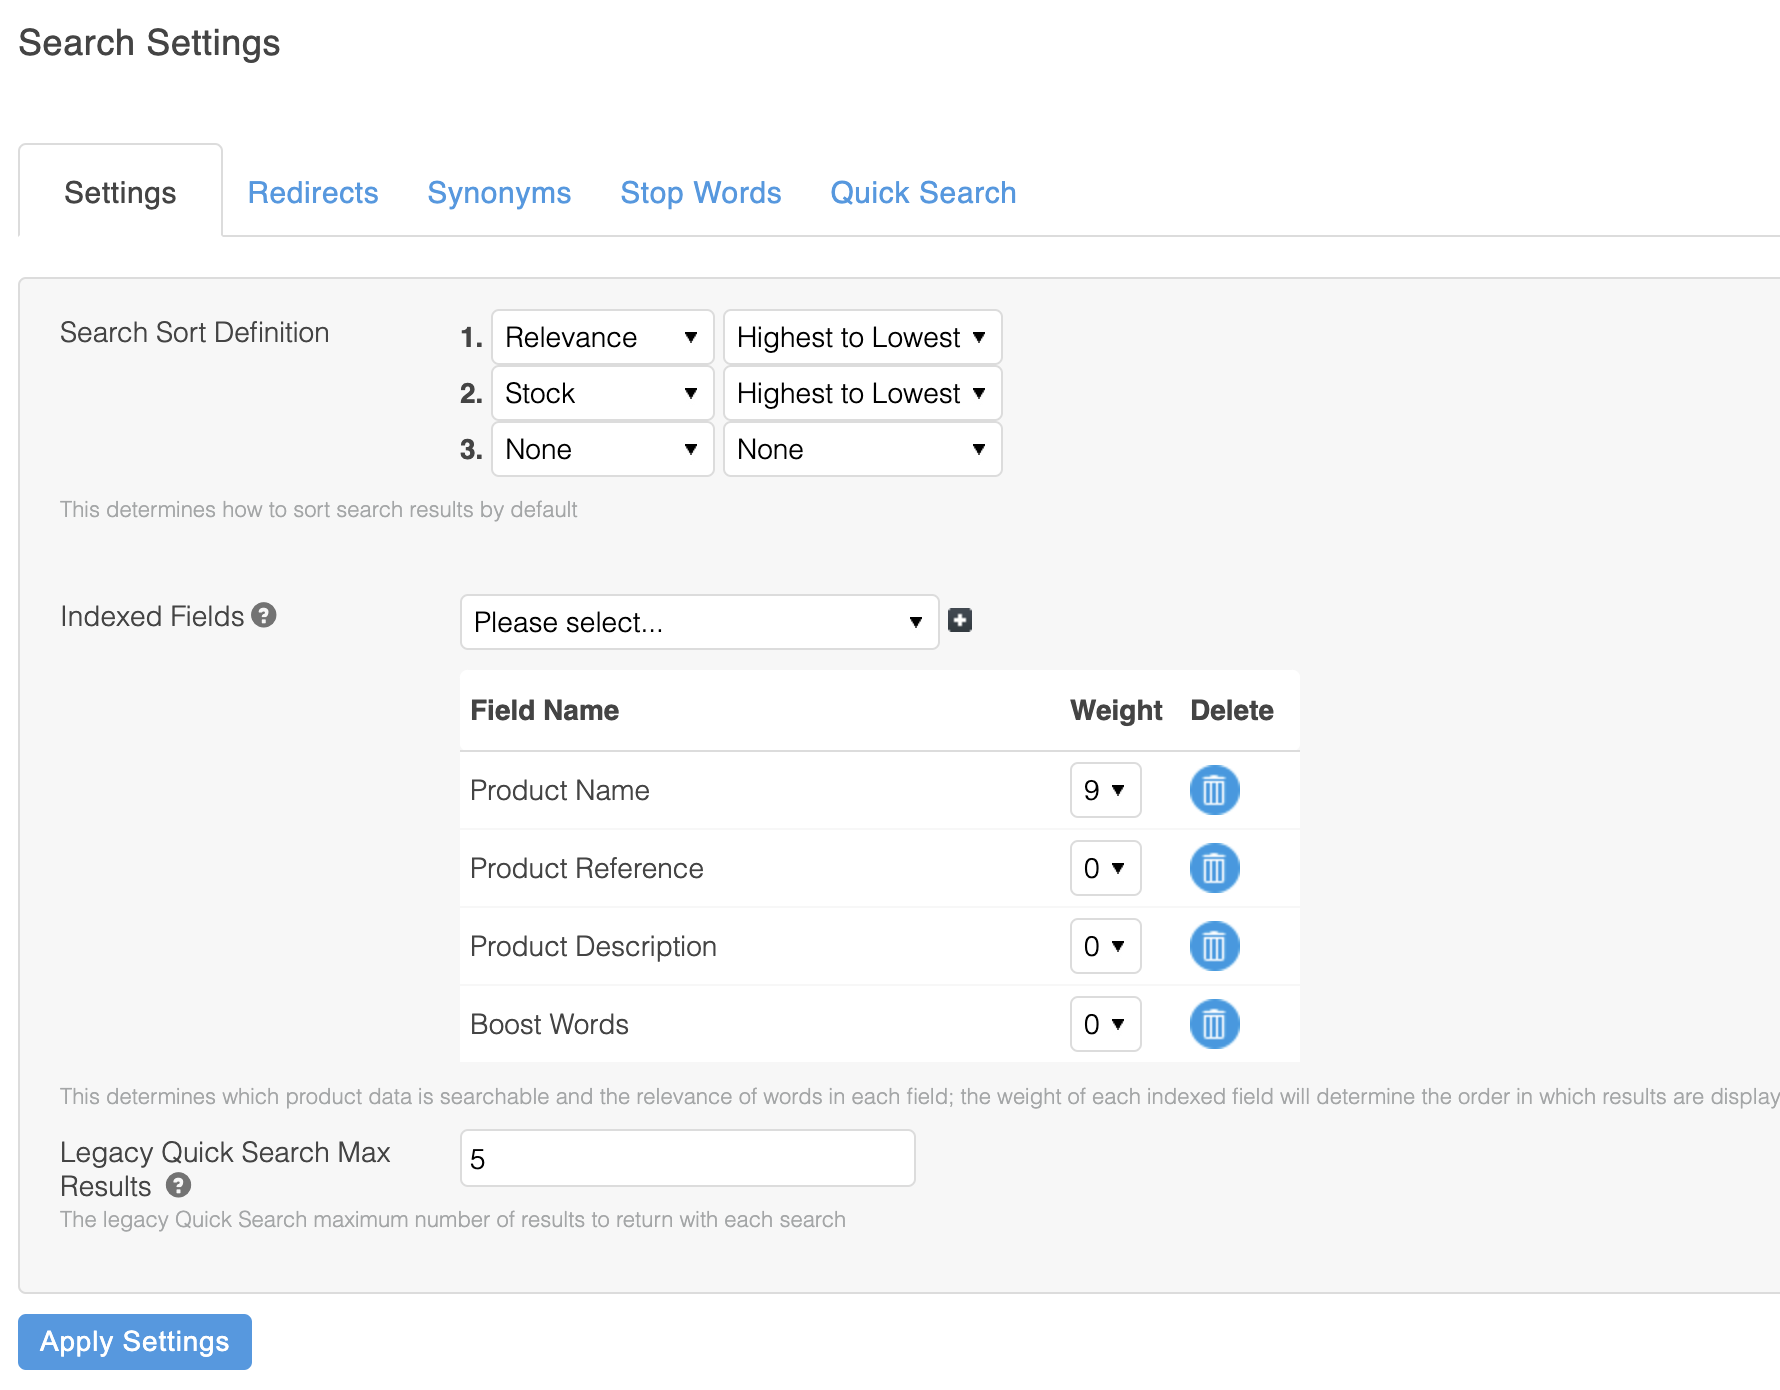1780x1390 pixels.
Task: Show help for Indexed Fields
Action: pos(264,615)
